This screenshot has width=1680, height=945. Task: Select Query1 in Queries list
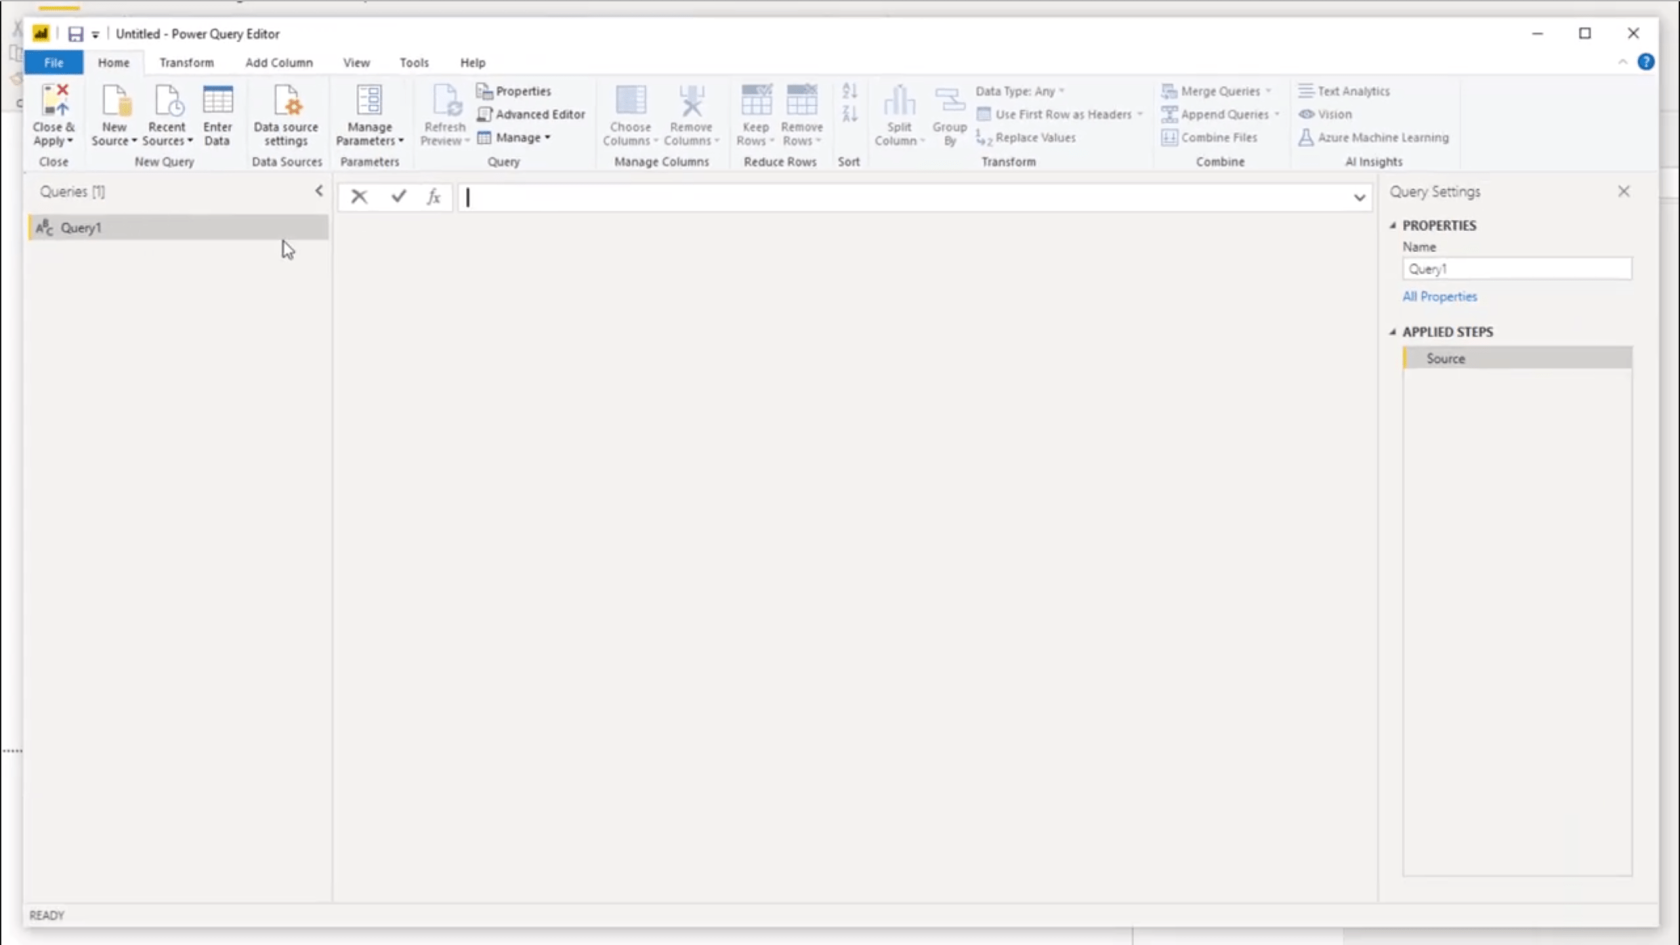click(179, 228)
